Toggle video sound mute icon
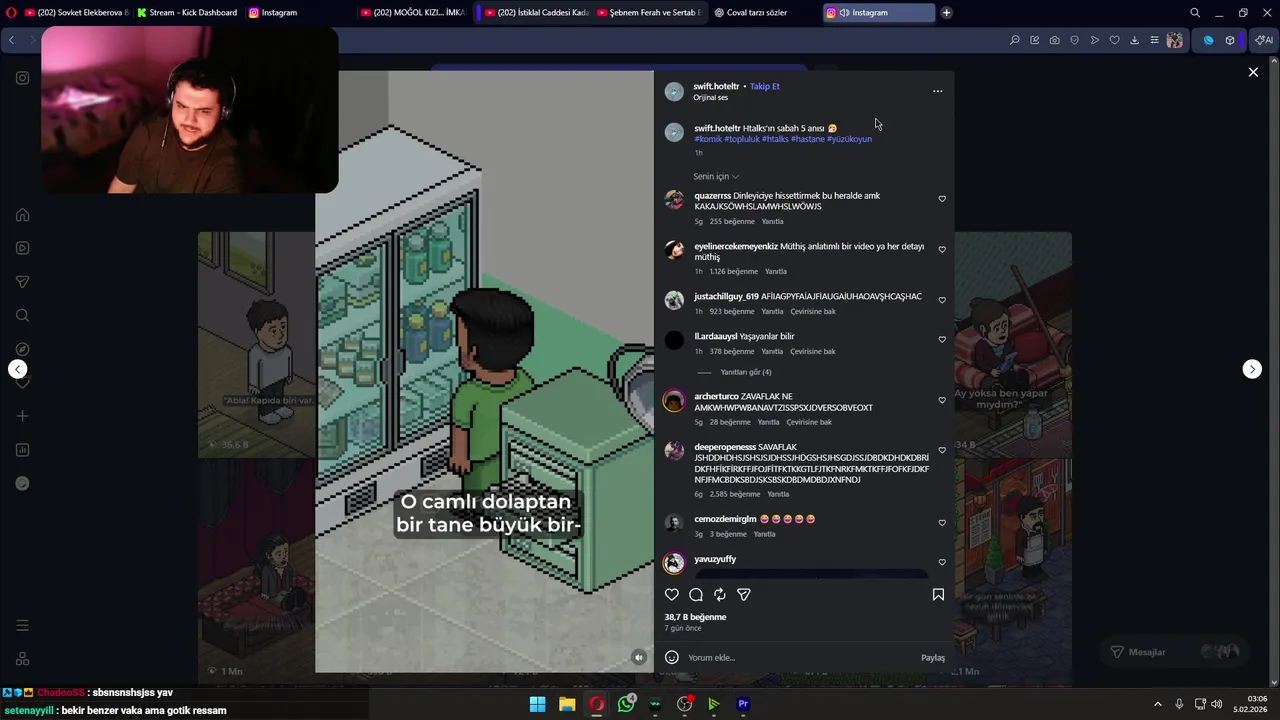Viewport: 1280px width, 720px height. pyautogui.click(x=639, y=657)
